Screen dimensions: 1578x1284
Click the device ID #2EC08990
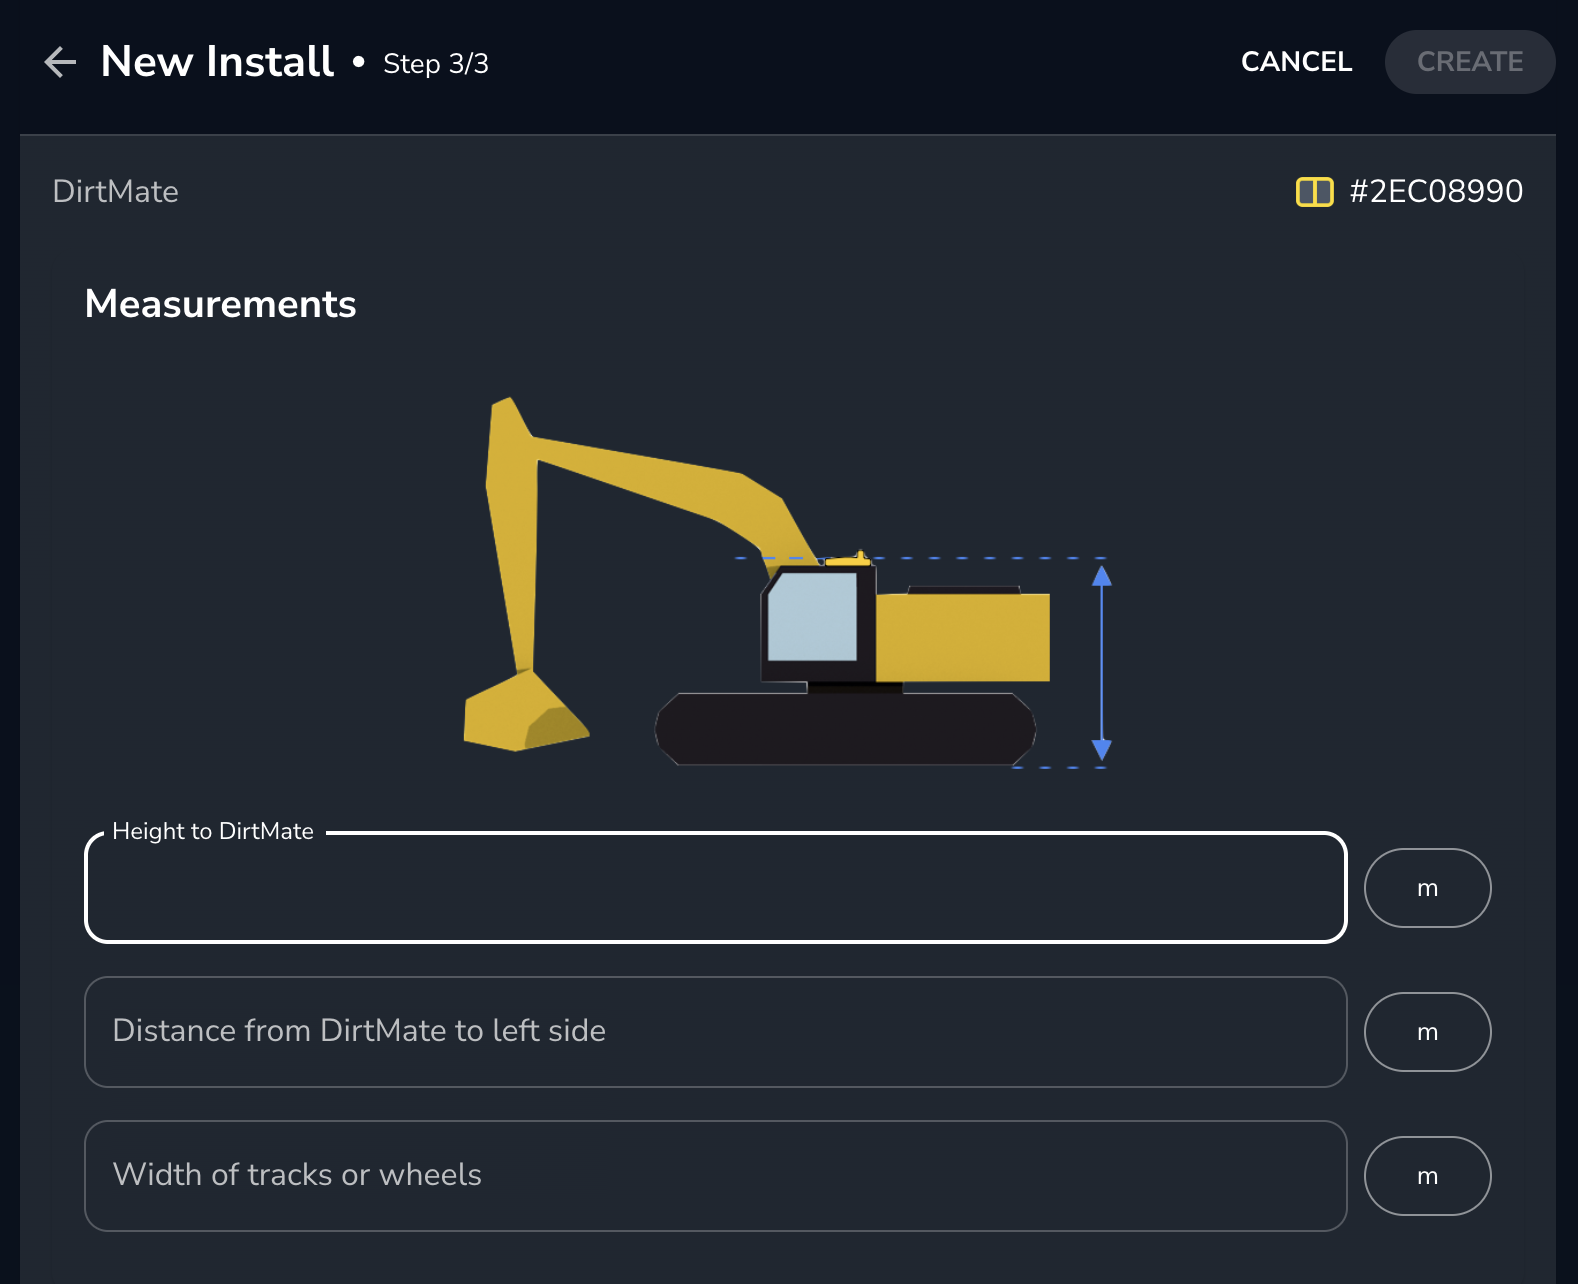1435,191
